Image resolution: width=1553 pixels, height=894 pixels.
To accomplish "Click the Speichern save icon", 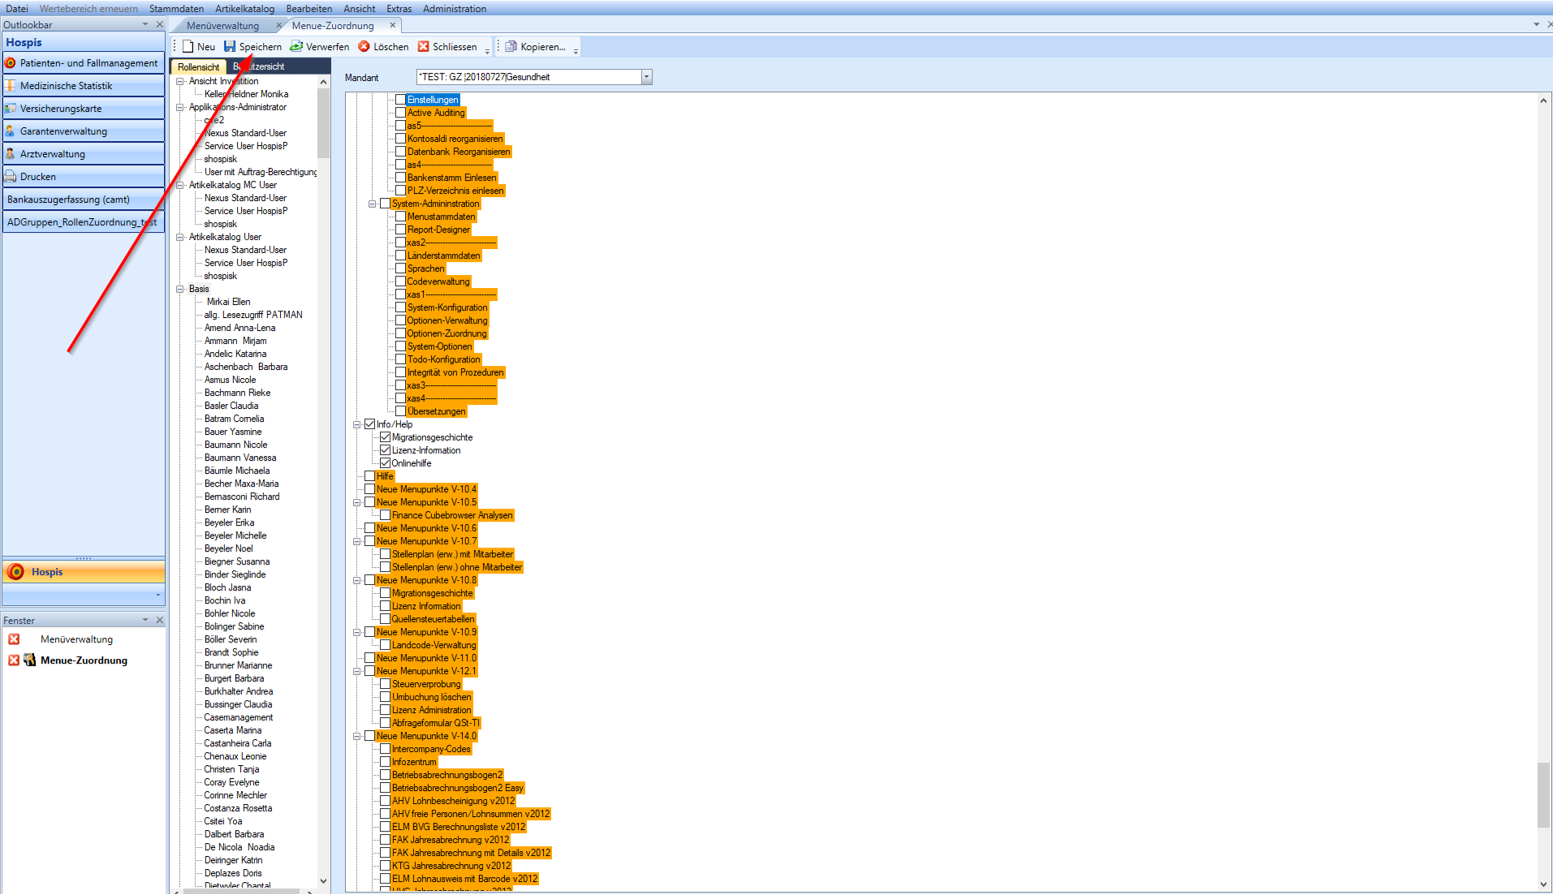I will tap(230, 47).
